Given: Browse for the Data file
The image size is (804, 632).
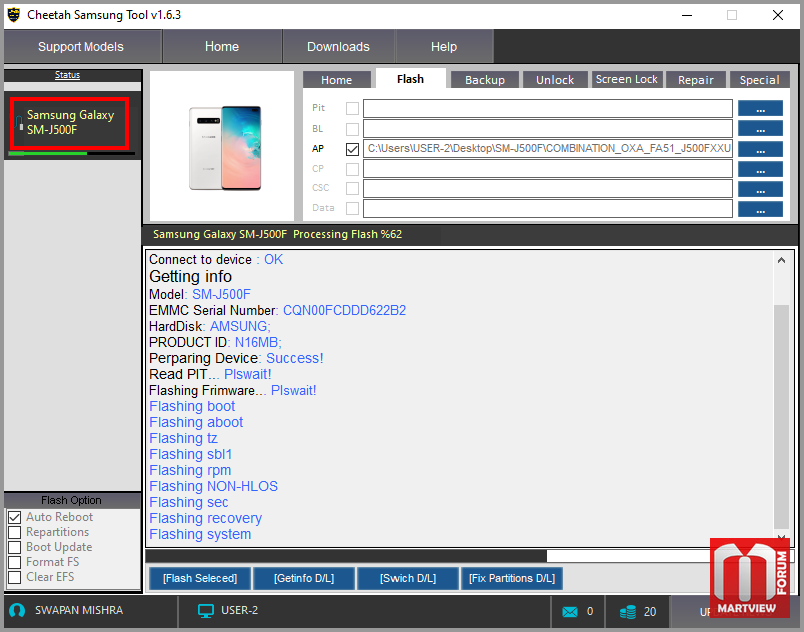Looking at the screenshot, I should click(x=760, y=209).
